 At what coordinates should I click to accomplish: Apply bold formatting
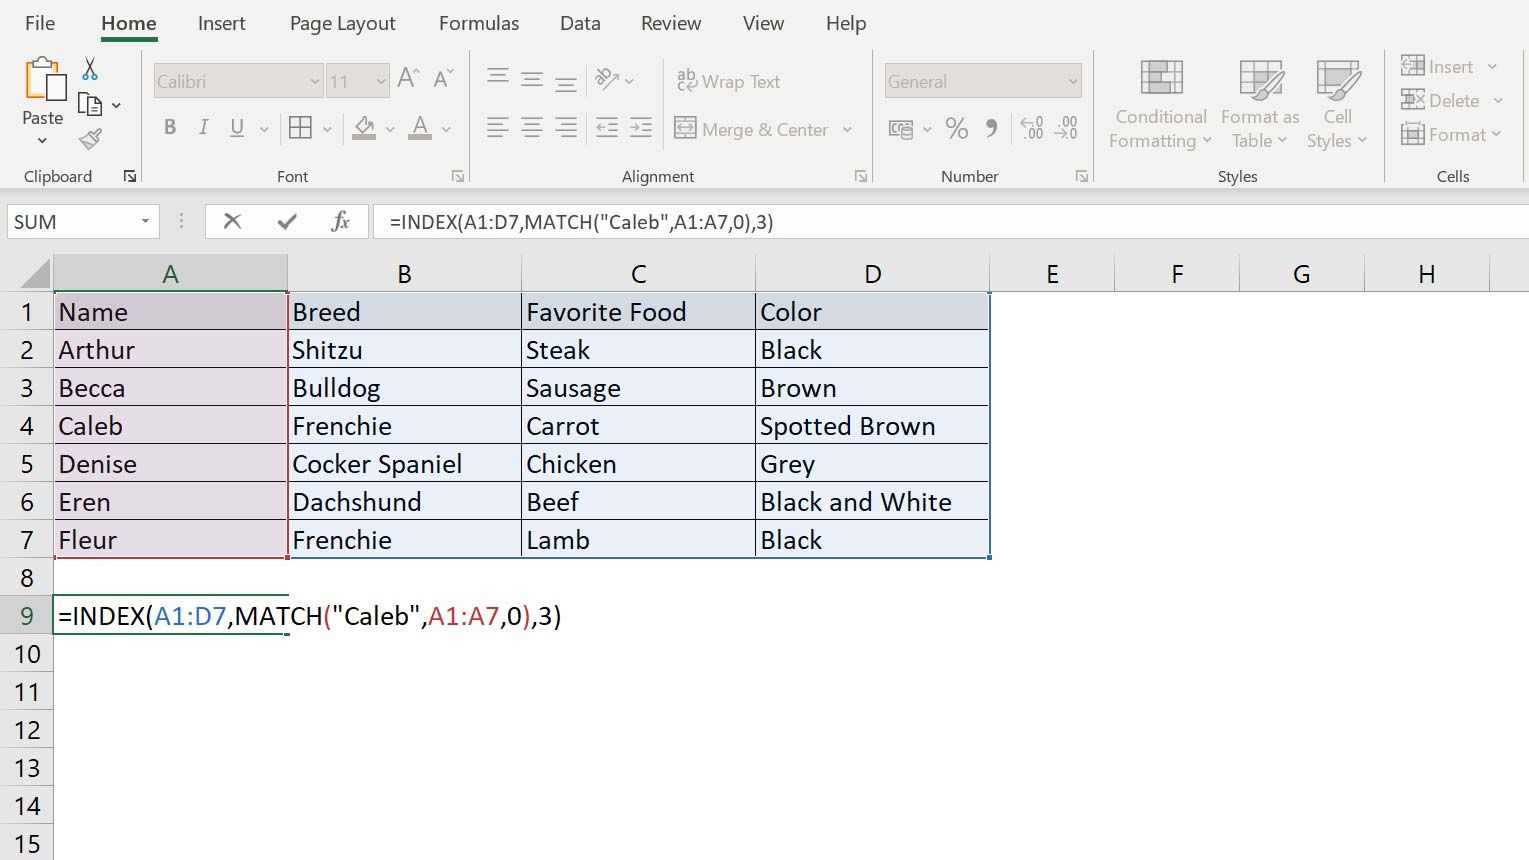tap(170, 127)
